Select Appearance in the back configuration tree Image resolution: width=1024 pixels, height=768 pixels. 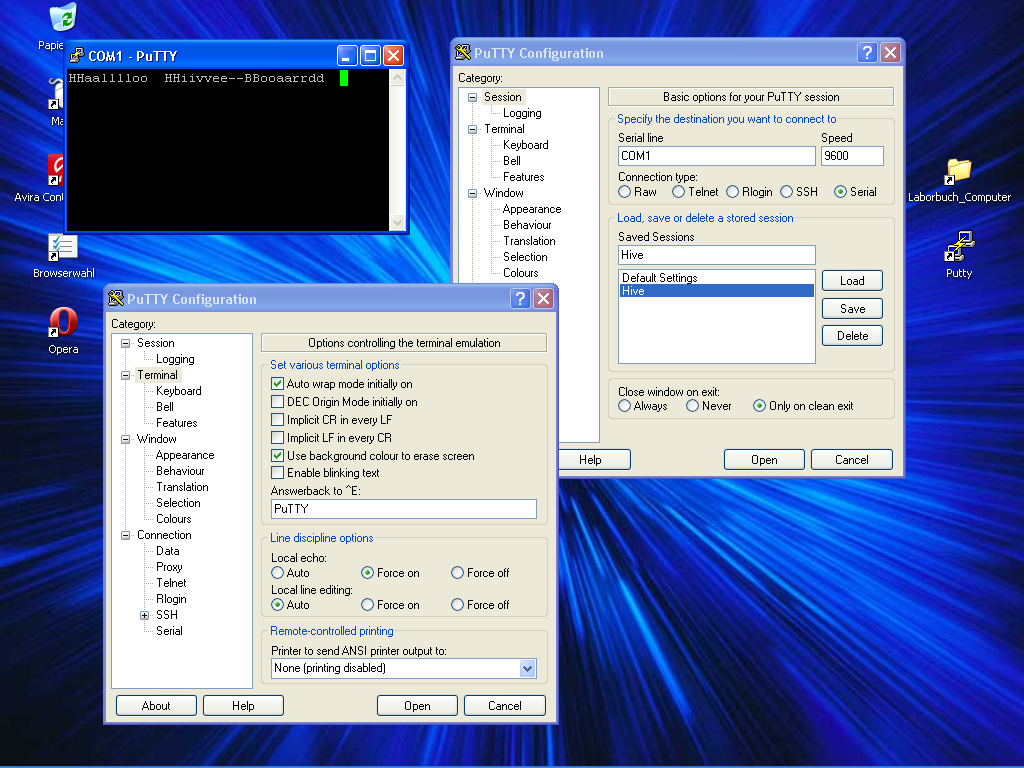pyautogui.click(x=532, y=209)
